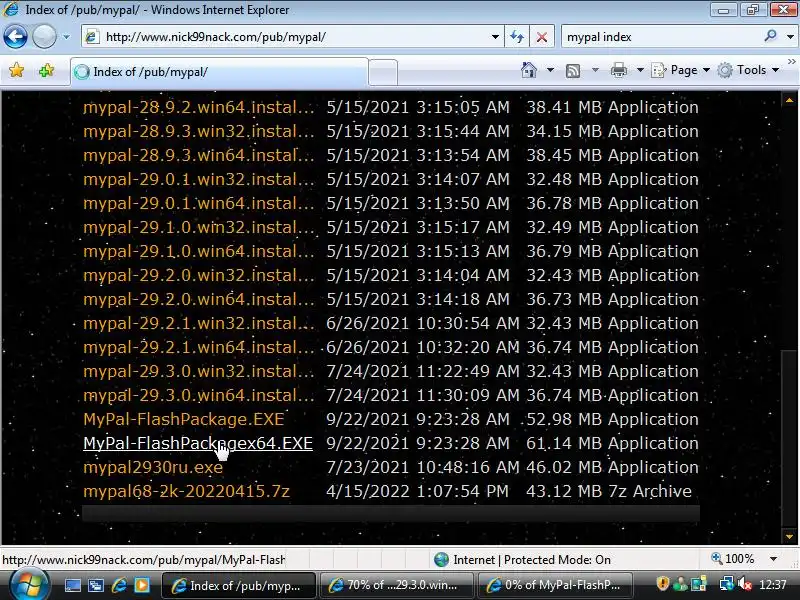
Task: Click the Forward navigation button
Action: tap(44, 37)
